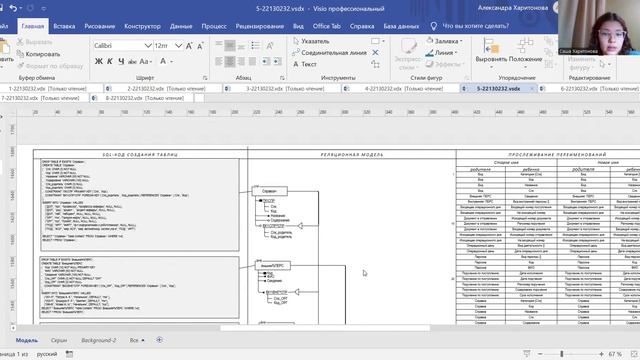This screenshot has width=640, height=360.
Task: Open the Align (Выровнять) menu
Action: [491, 53]
